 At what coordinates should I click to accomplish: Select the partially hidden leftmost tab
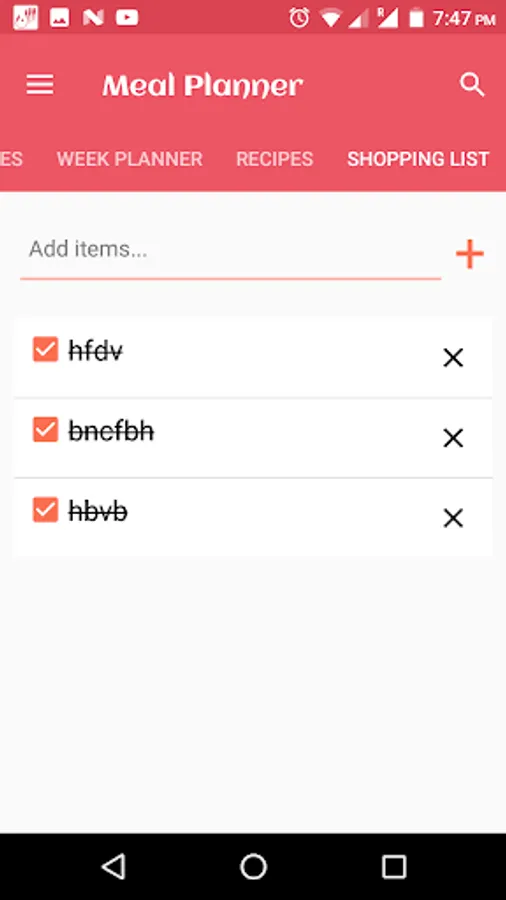click(x=11, y=159)
